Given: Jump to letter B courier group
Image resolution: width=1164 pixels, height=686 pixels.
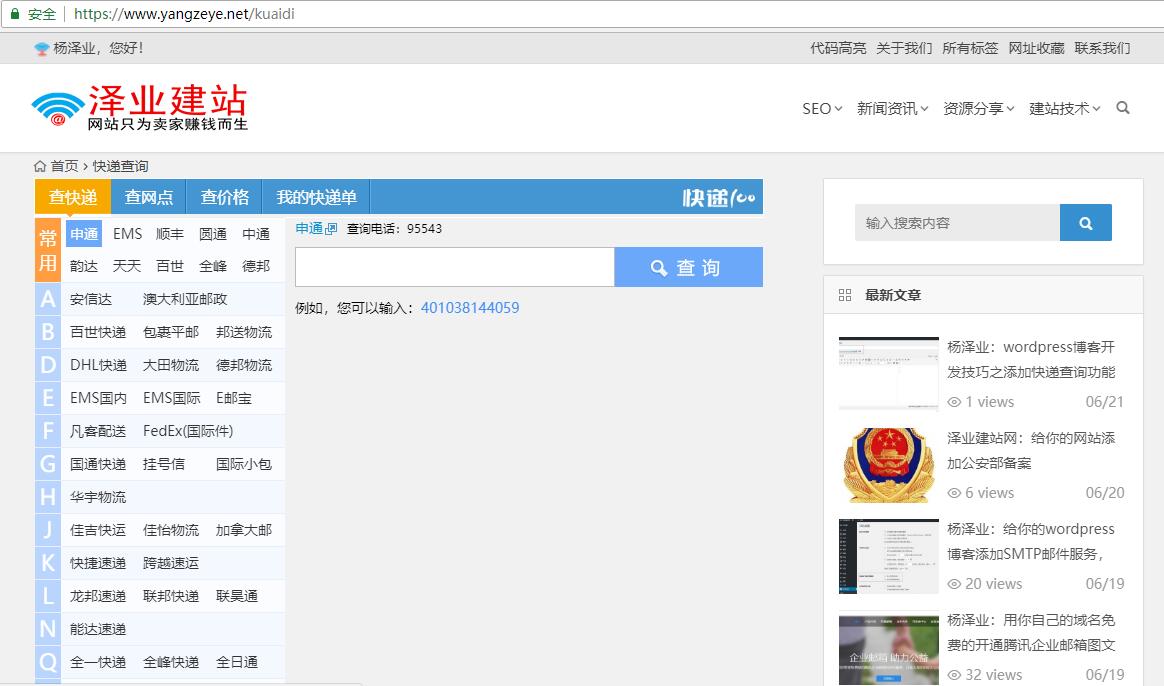Looking at the screenshot, I should click(48, 332).
